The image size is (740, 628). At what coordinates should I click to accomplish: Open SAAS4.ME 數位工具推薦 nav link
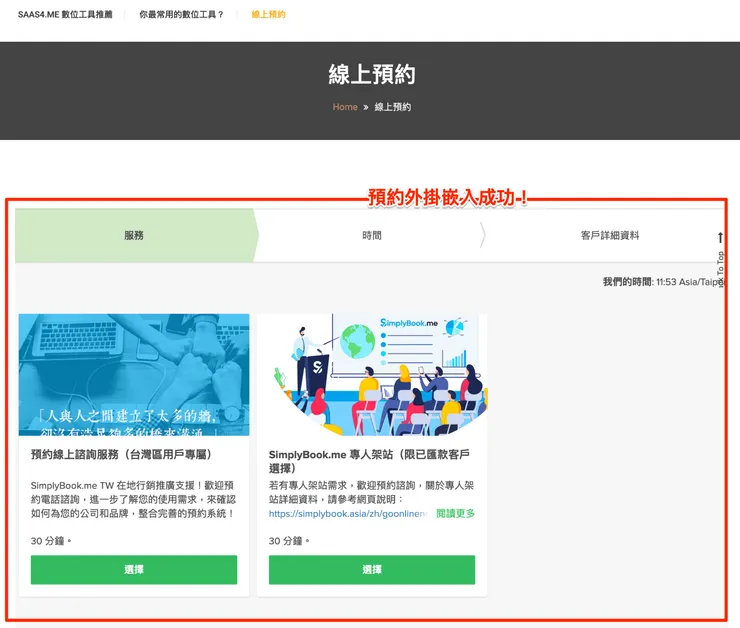click(x=65, y=15)
